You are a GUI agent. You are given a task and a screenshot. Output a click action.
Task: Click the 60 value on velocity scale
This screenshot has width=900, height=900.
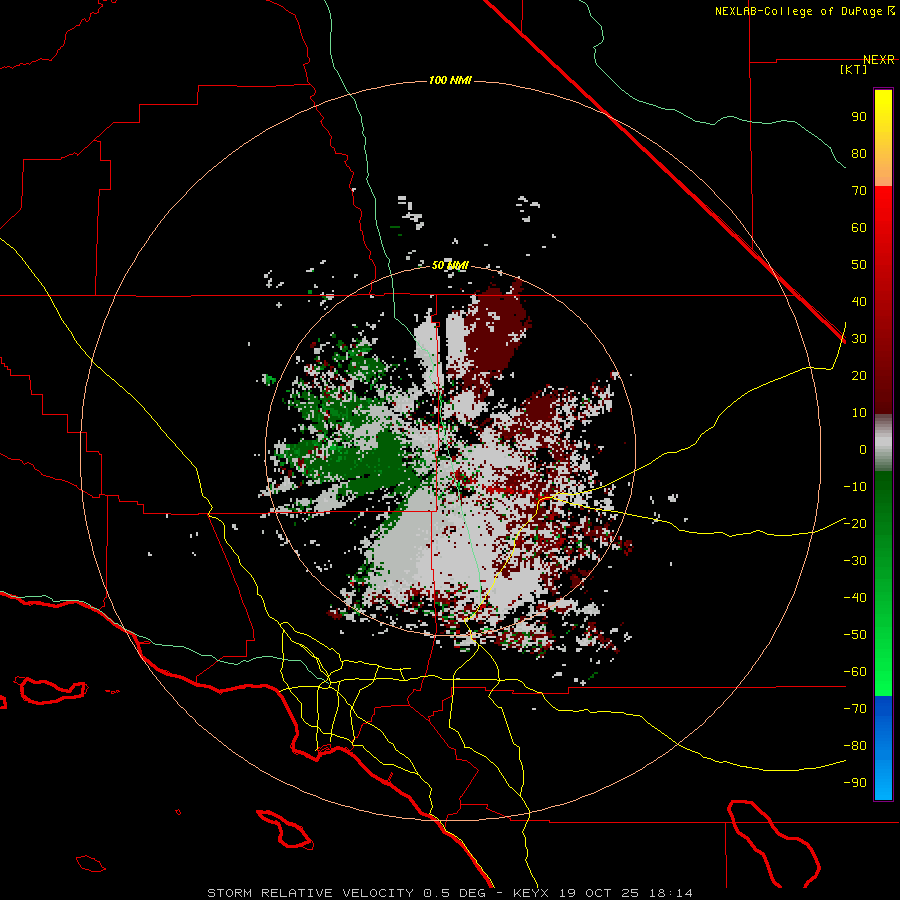point(859,228)
